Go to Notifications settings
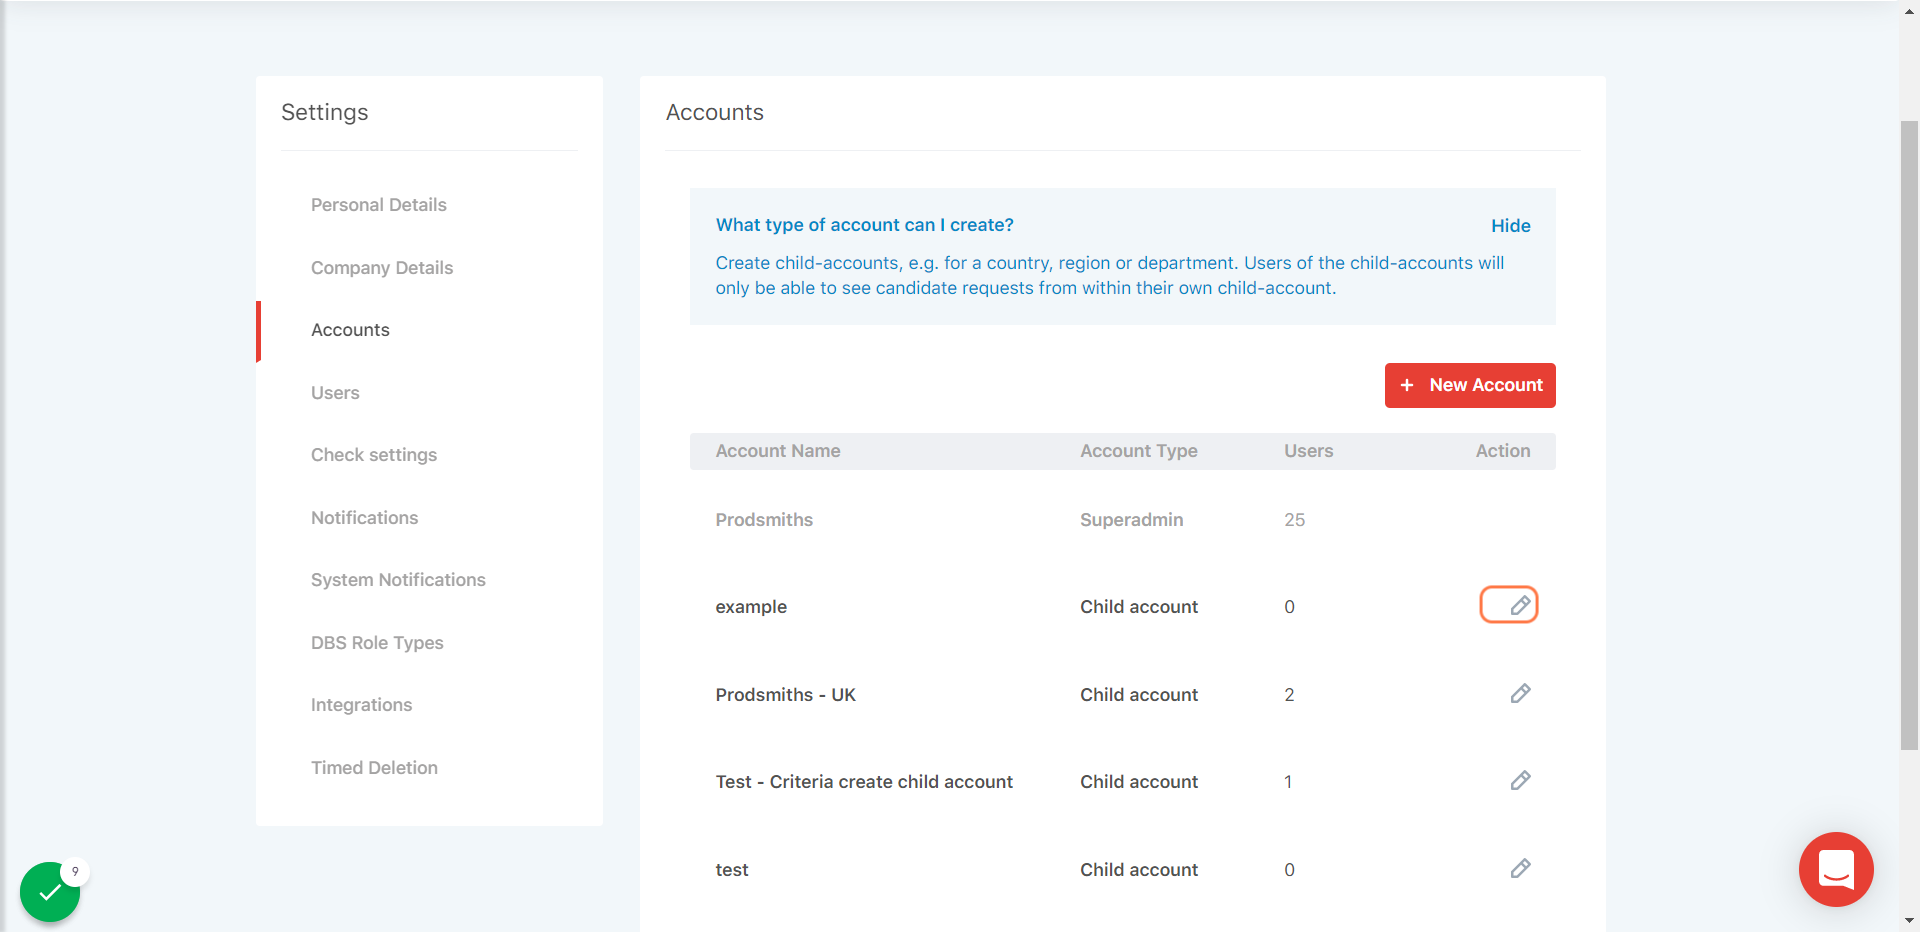Image resolution: width=1920 pixels, height=932 pixels. coord(365,518)
